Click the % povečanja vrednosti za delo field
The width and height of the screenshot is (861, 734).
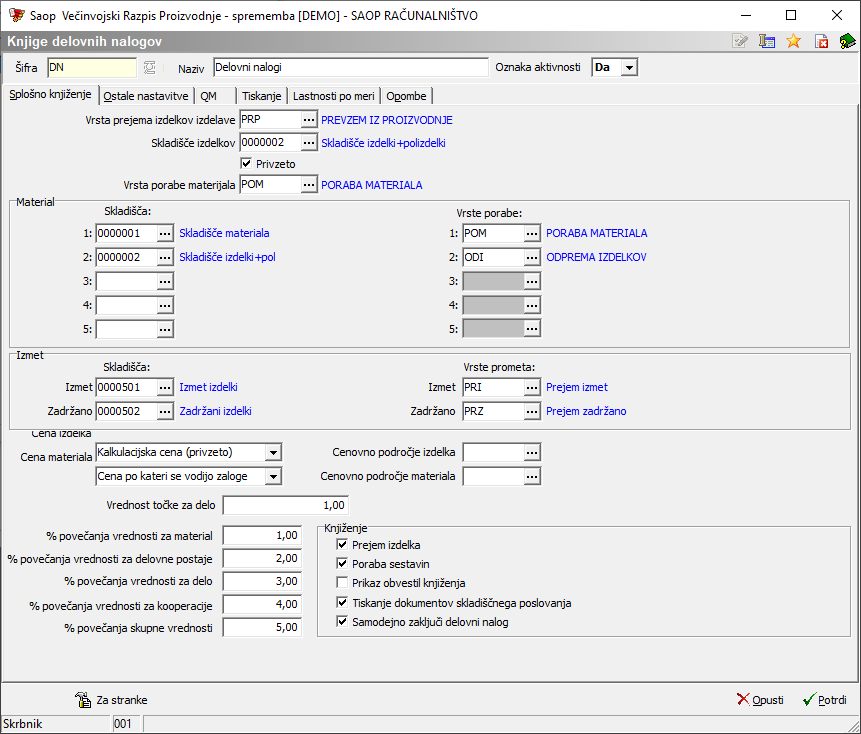pyautogui.click(x=262, y=581)
